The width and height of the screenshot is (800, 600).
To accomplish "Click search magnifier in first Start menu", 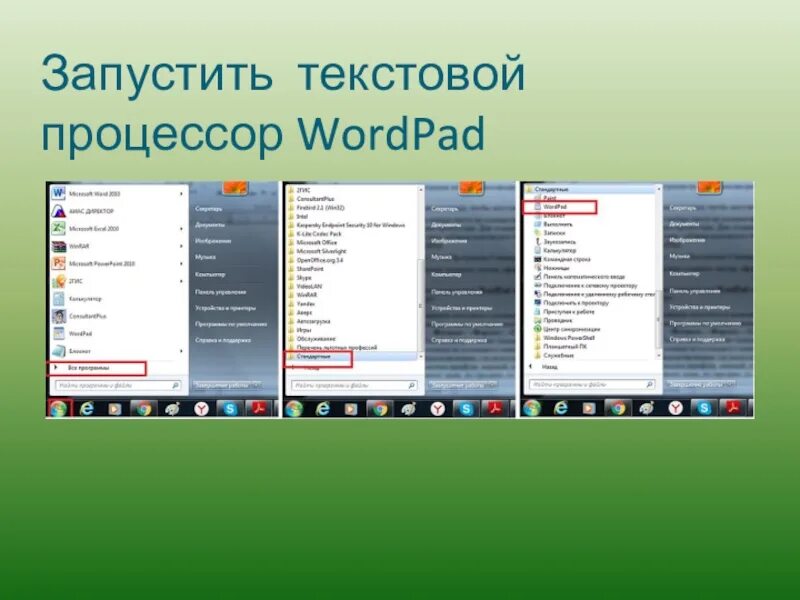I will coord(175,386).
